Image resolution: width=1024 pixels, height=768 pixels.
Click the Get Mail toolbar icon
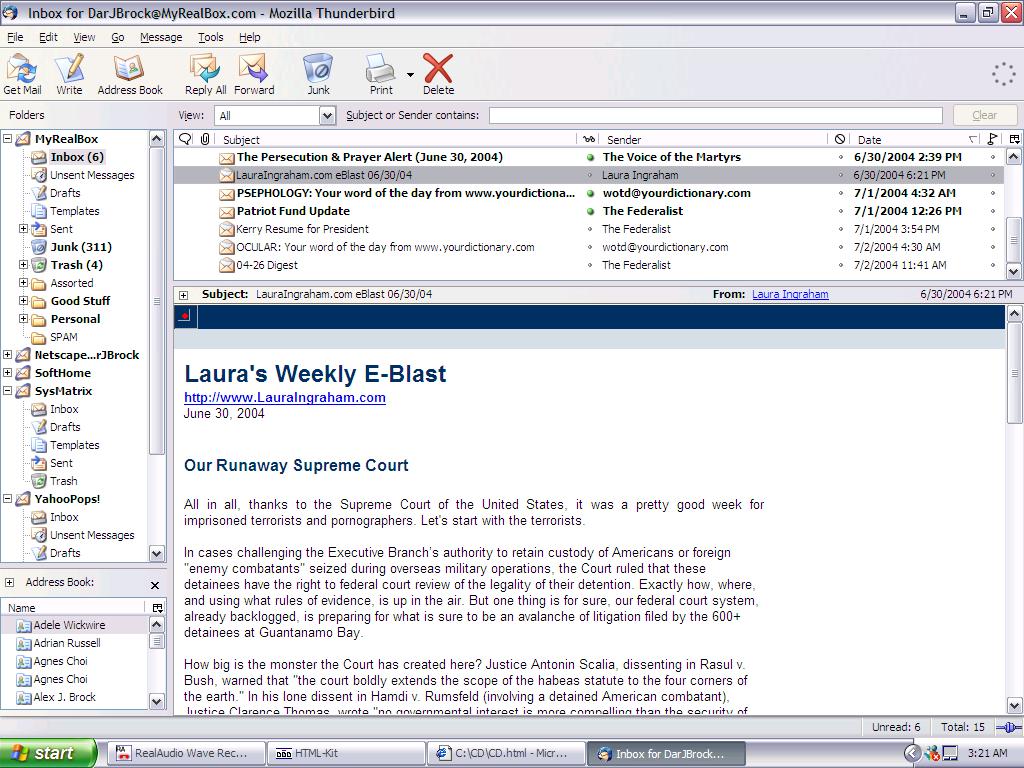[22, 74]
